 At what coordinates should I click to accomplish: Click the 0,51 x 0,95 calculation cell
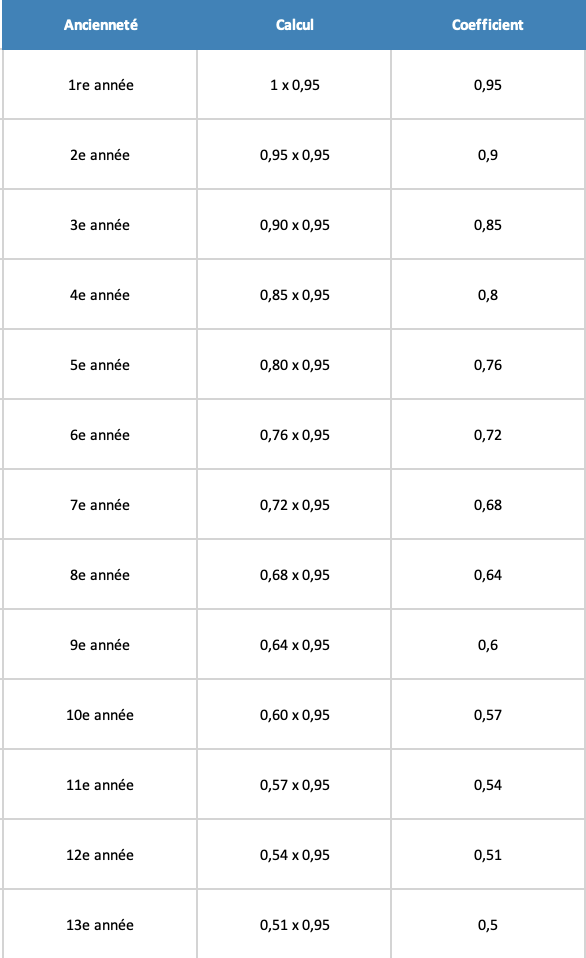click(x=295, y=925)
